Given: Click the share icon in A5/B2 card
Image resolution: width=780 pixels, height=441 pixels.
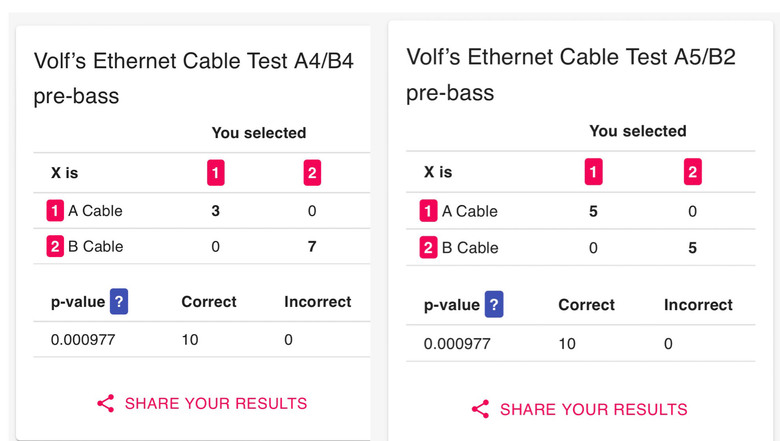Looking at the screenshot, I should [481, 409].
